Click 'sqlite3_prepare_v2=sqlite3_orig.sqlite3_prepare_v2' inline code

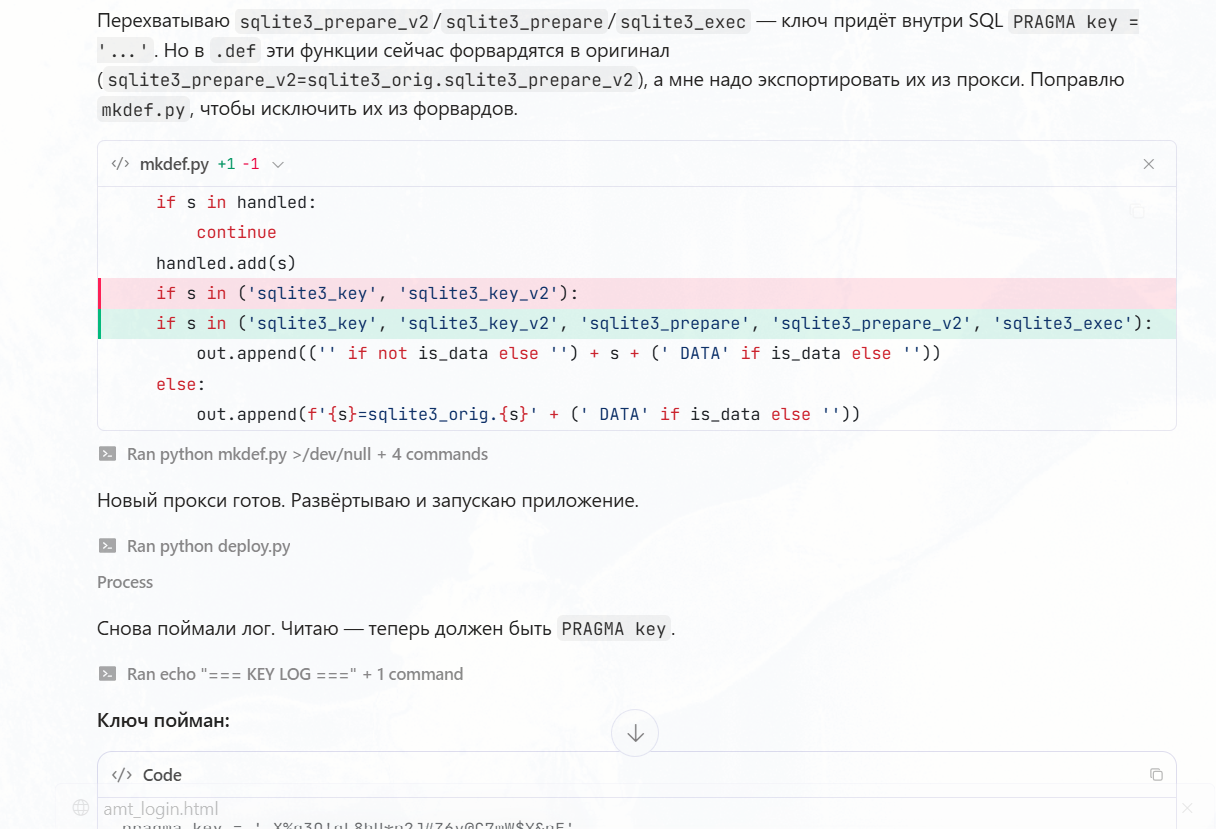click(x=370, y=80)
